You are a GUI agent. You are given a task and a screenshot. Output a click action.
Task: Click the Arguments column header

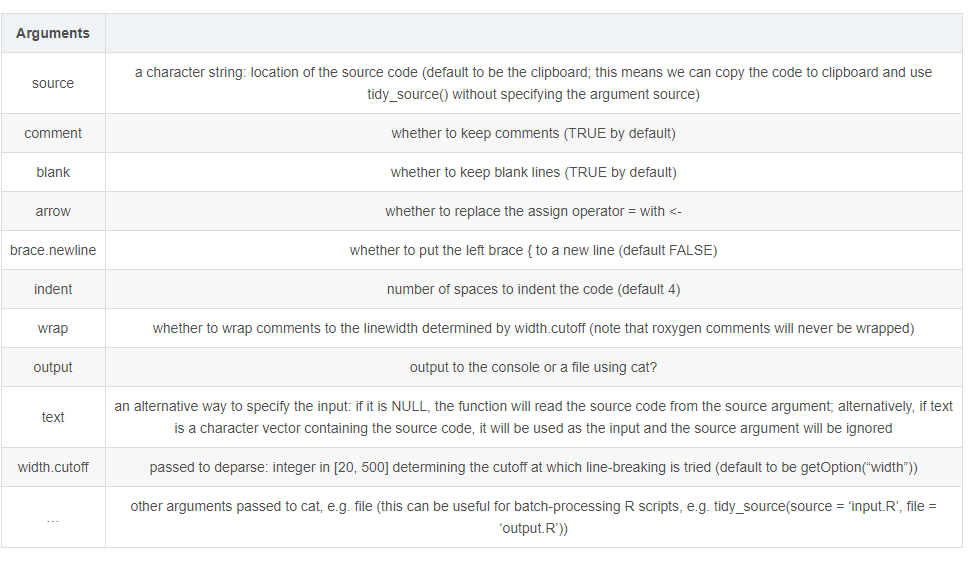[x=53, y=33]
